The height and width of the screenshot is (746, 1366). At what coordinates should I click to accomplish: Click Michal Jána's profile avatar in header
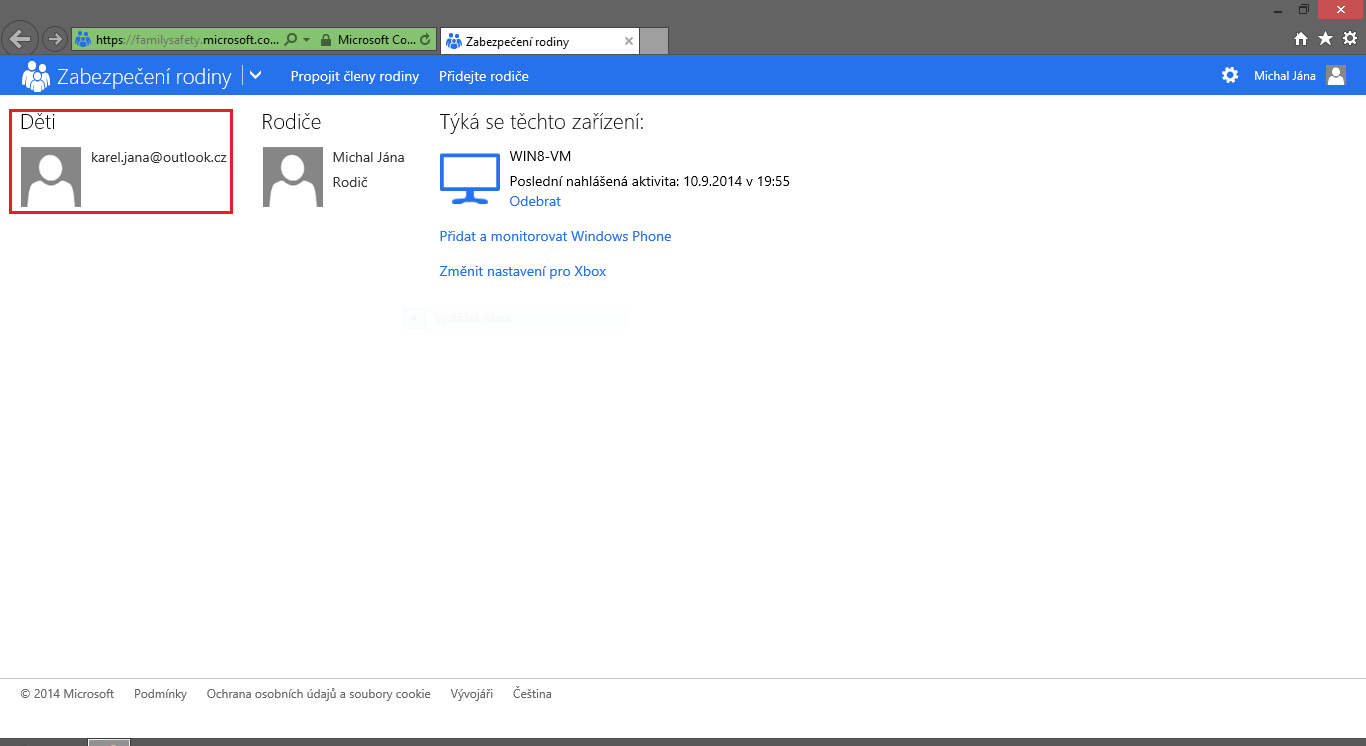[x=1335, y=75]
